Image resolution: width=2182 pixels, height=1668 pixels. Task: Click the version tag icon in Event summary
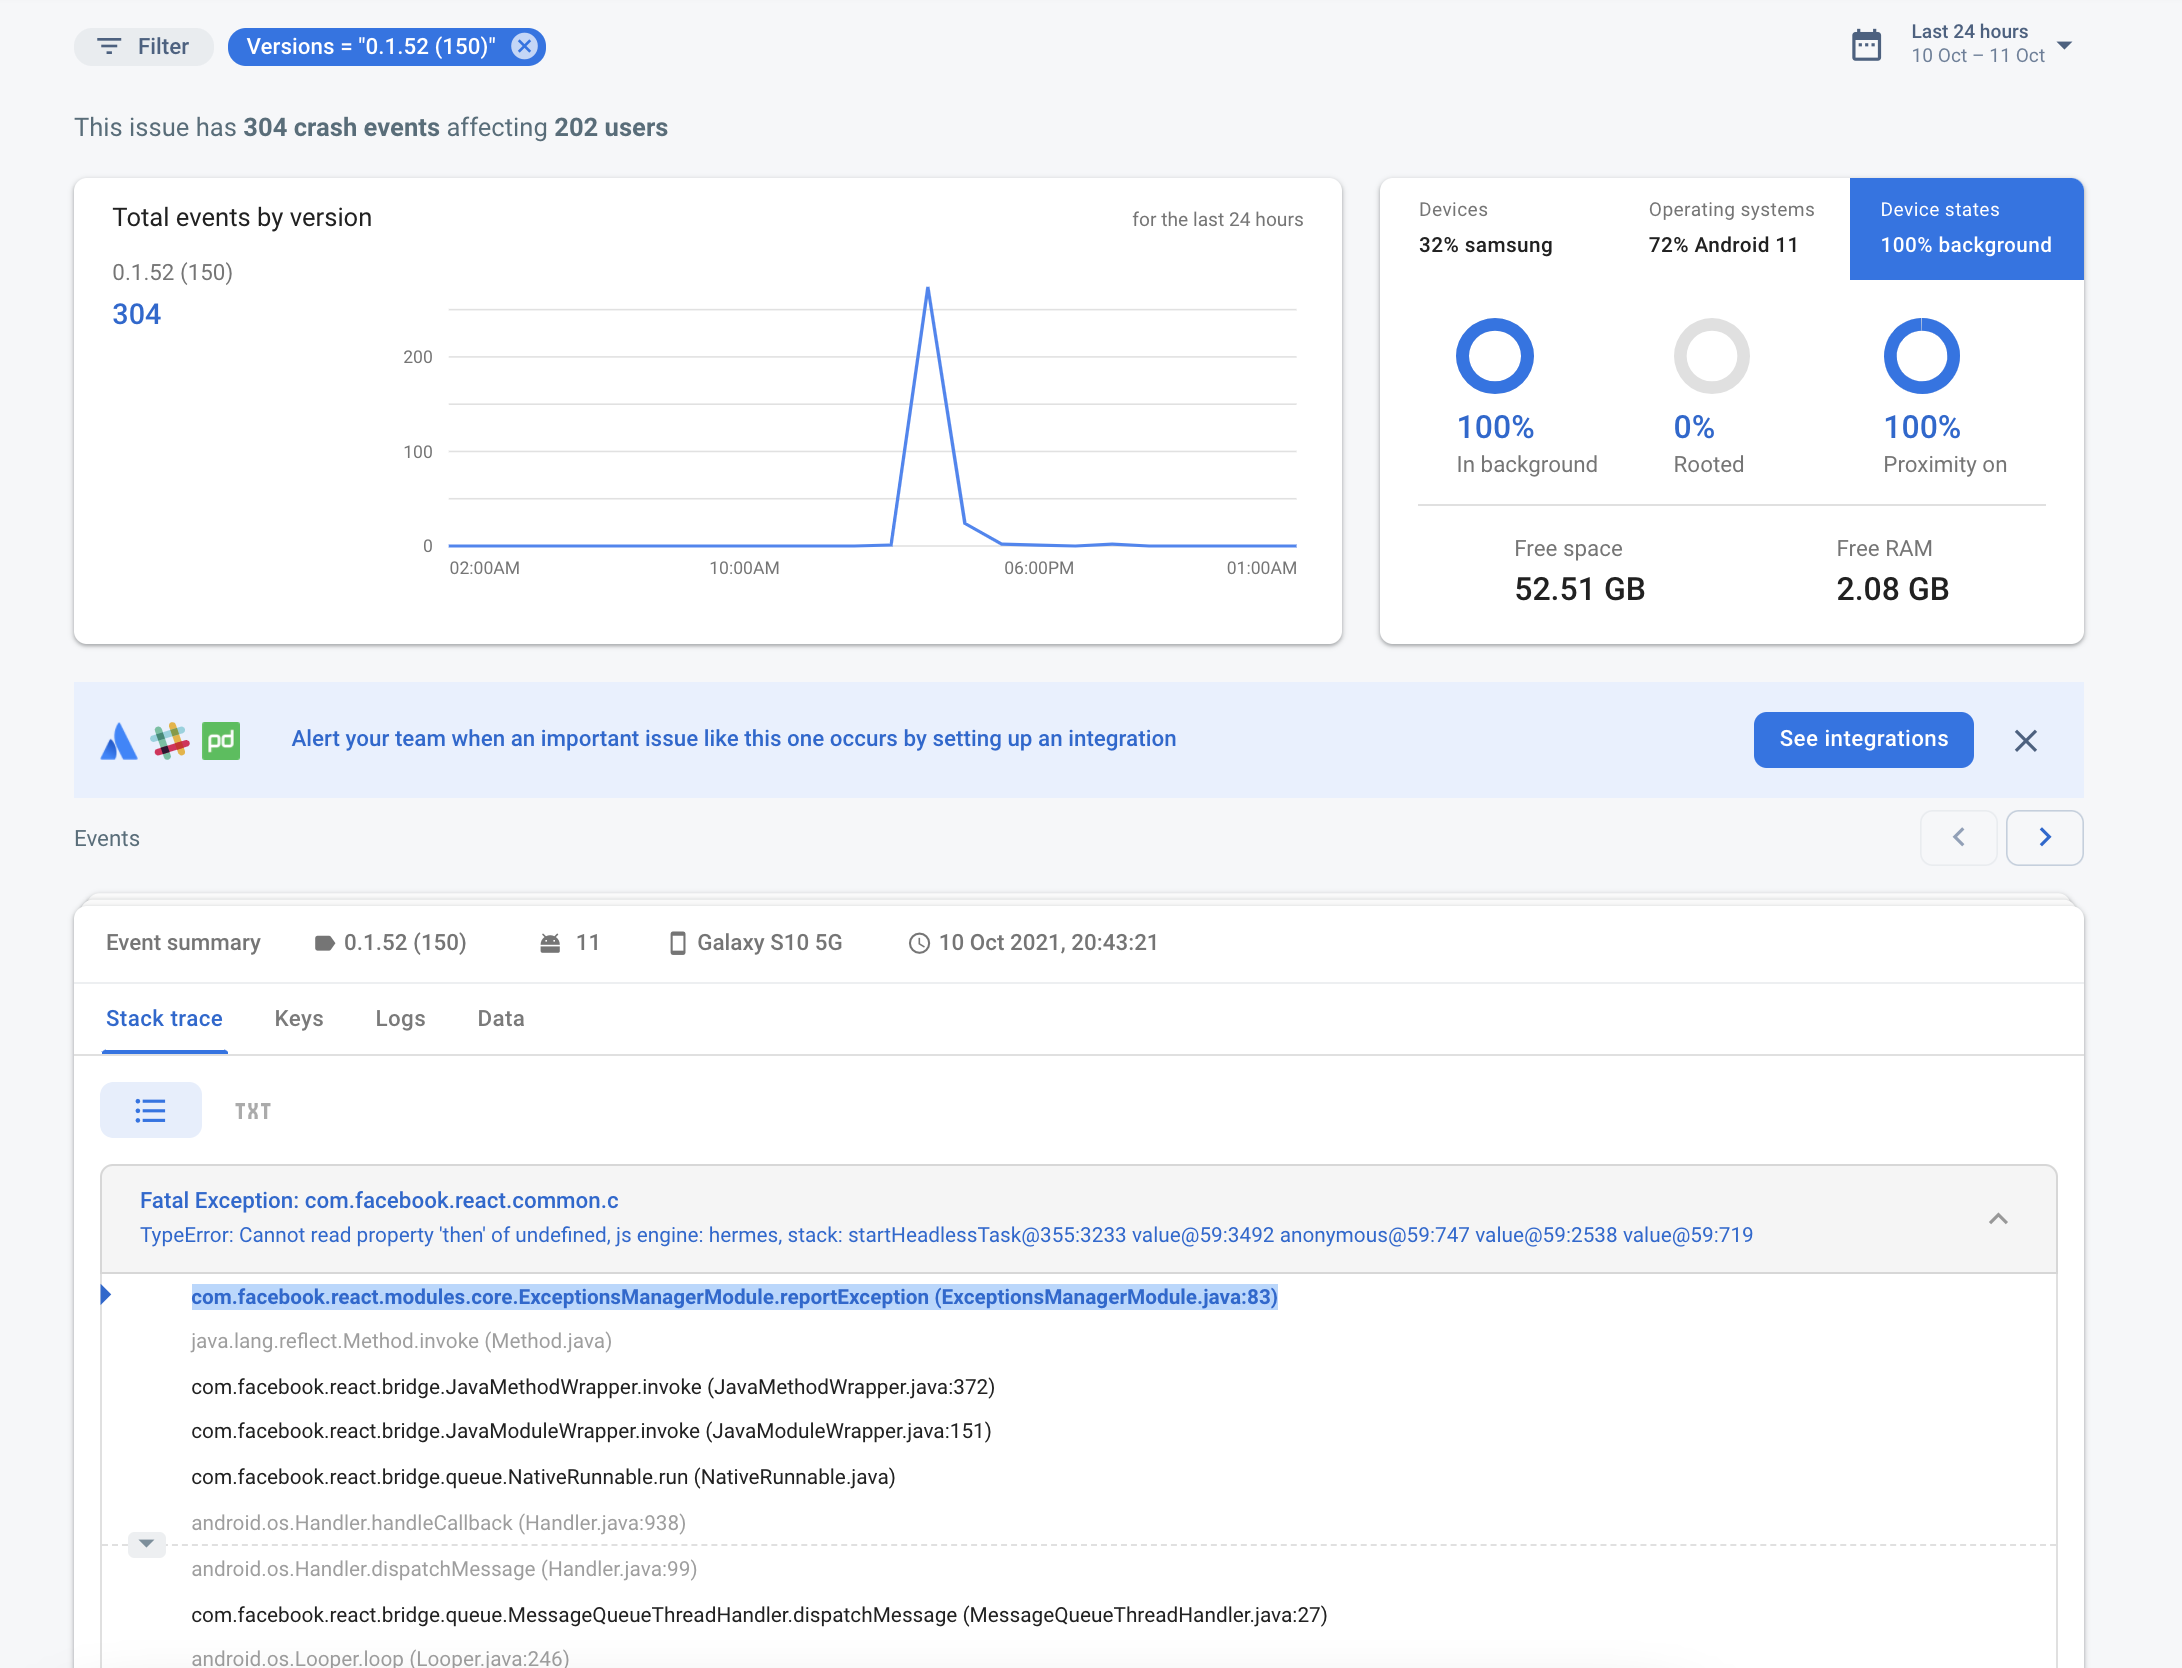(x=324, y=943)
